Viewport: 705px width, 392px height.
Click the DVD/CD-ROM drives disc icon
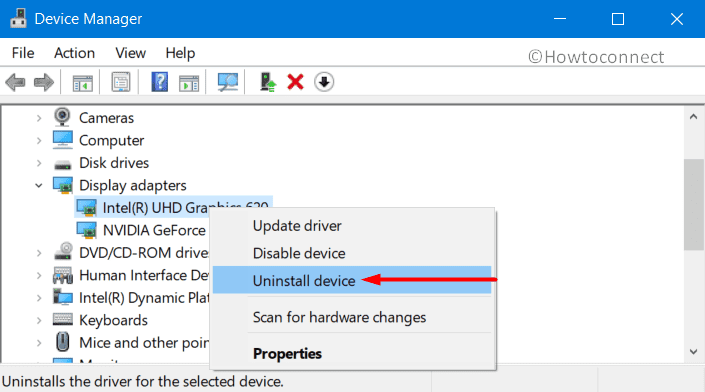[63, 251]
